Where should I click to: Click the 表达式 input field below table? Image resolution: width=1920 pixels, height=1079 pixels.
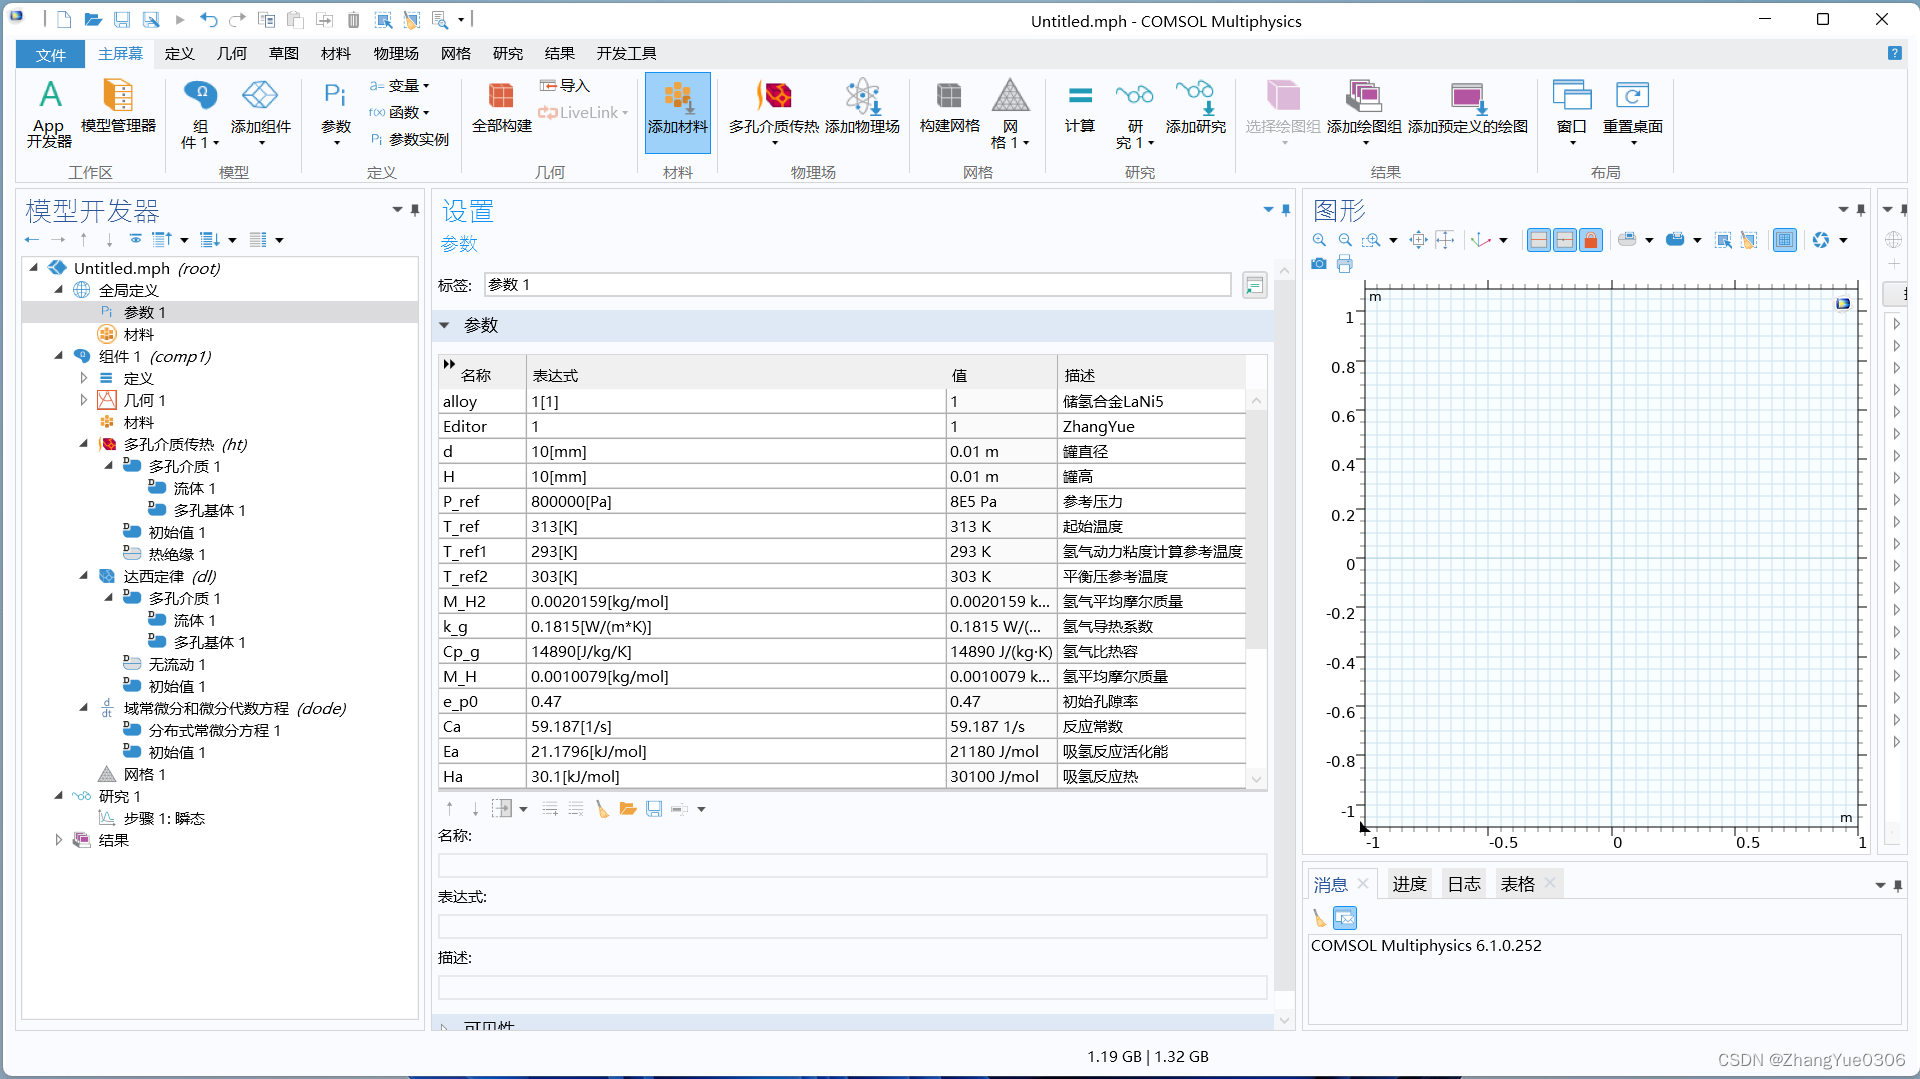click(853, 927)
